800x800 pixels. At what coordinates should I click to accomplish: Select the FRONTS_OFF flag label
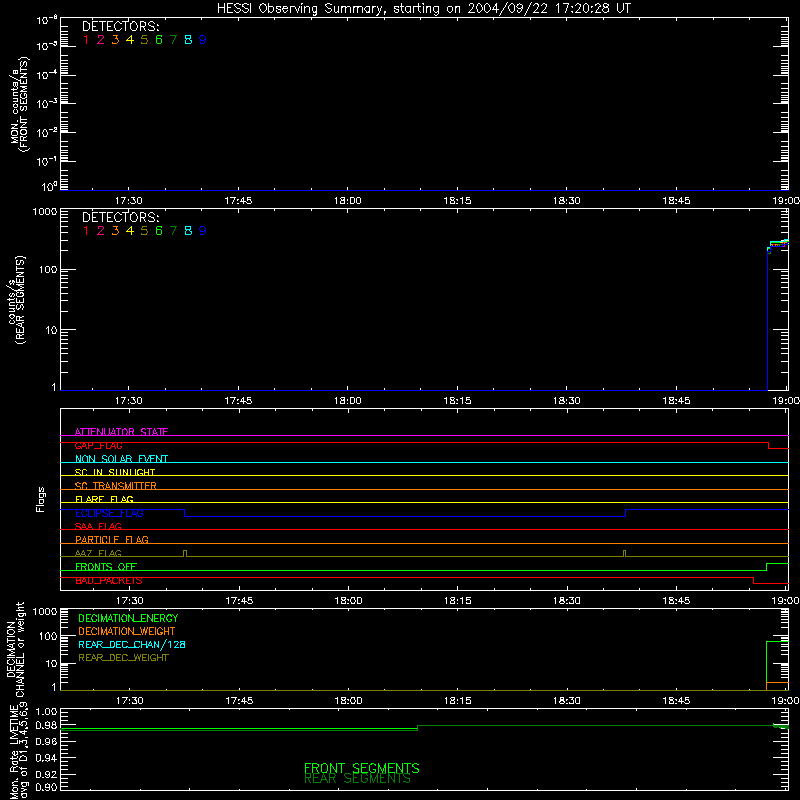tap(106, 566)
